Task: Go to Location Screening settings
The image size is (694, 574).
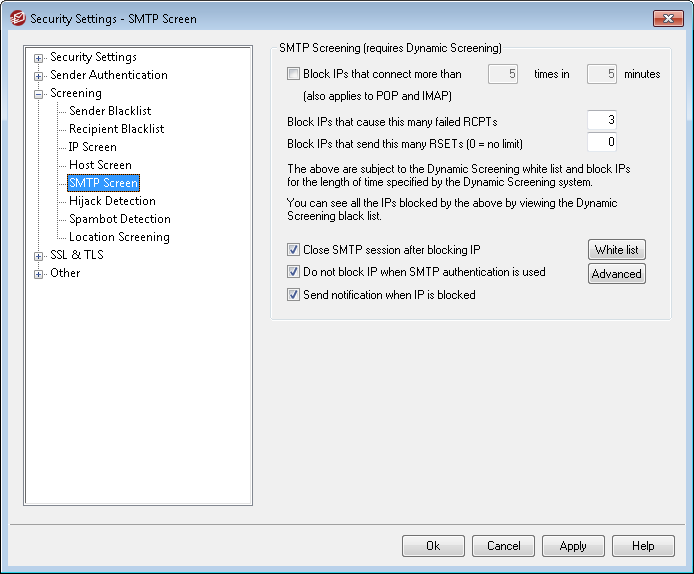Action: [119, 237]
